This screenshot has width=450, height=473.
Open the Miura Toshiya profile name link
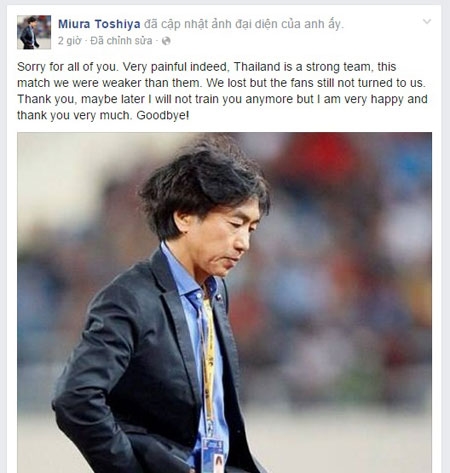click(x=99, y=24)
